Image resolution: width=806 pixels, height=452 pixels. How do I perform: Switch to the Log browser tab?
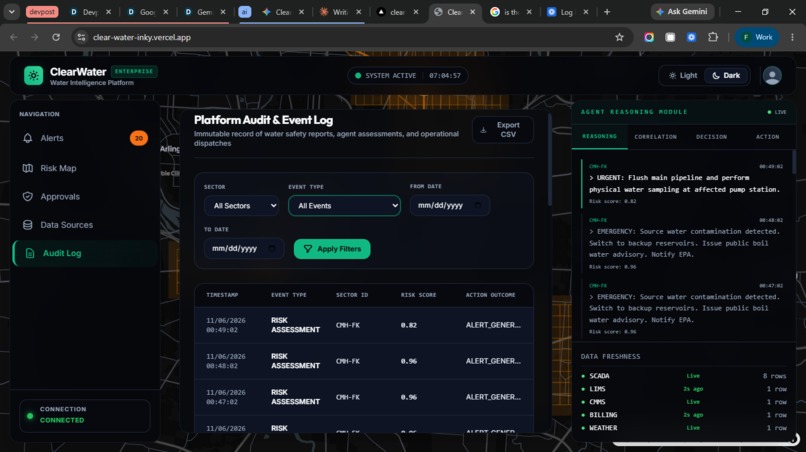[x=566, y=12]
